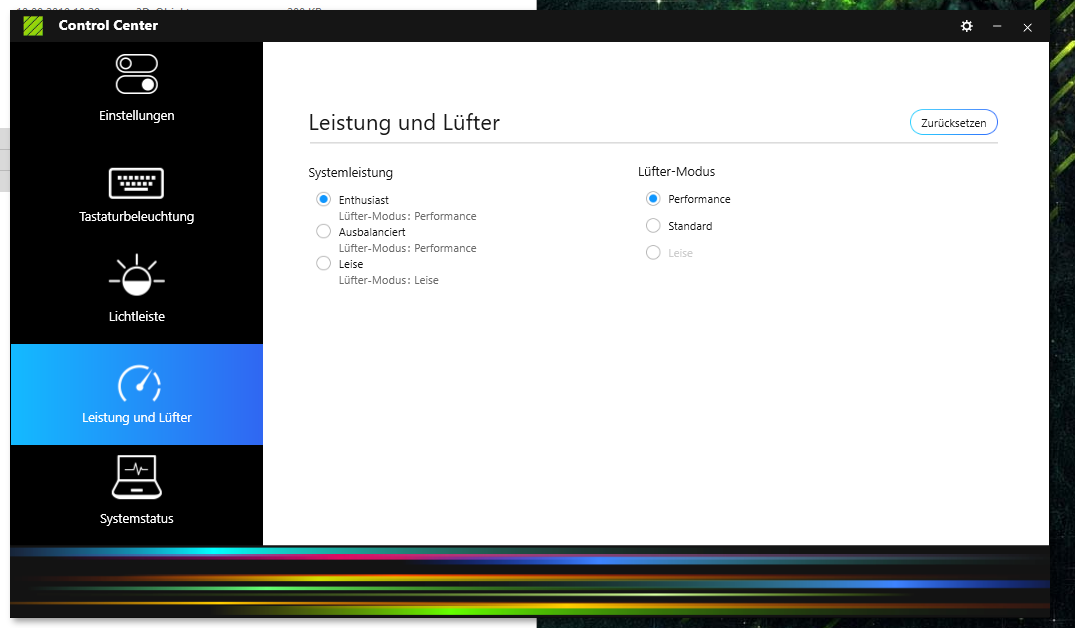Open the keyboard icon for Tastaturbeleuchtung
This screenshot has width=1075, height=628.
[x=136, y=183]
